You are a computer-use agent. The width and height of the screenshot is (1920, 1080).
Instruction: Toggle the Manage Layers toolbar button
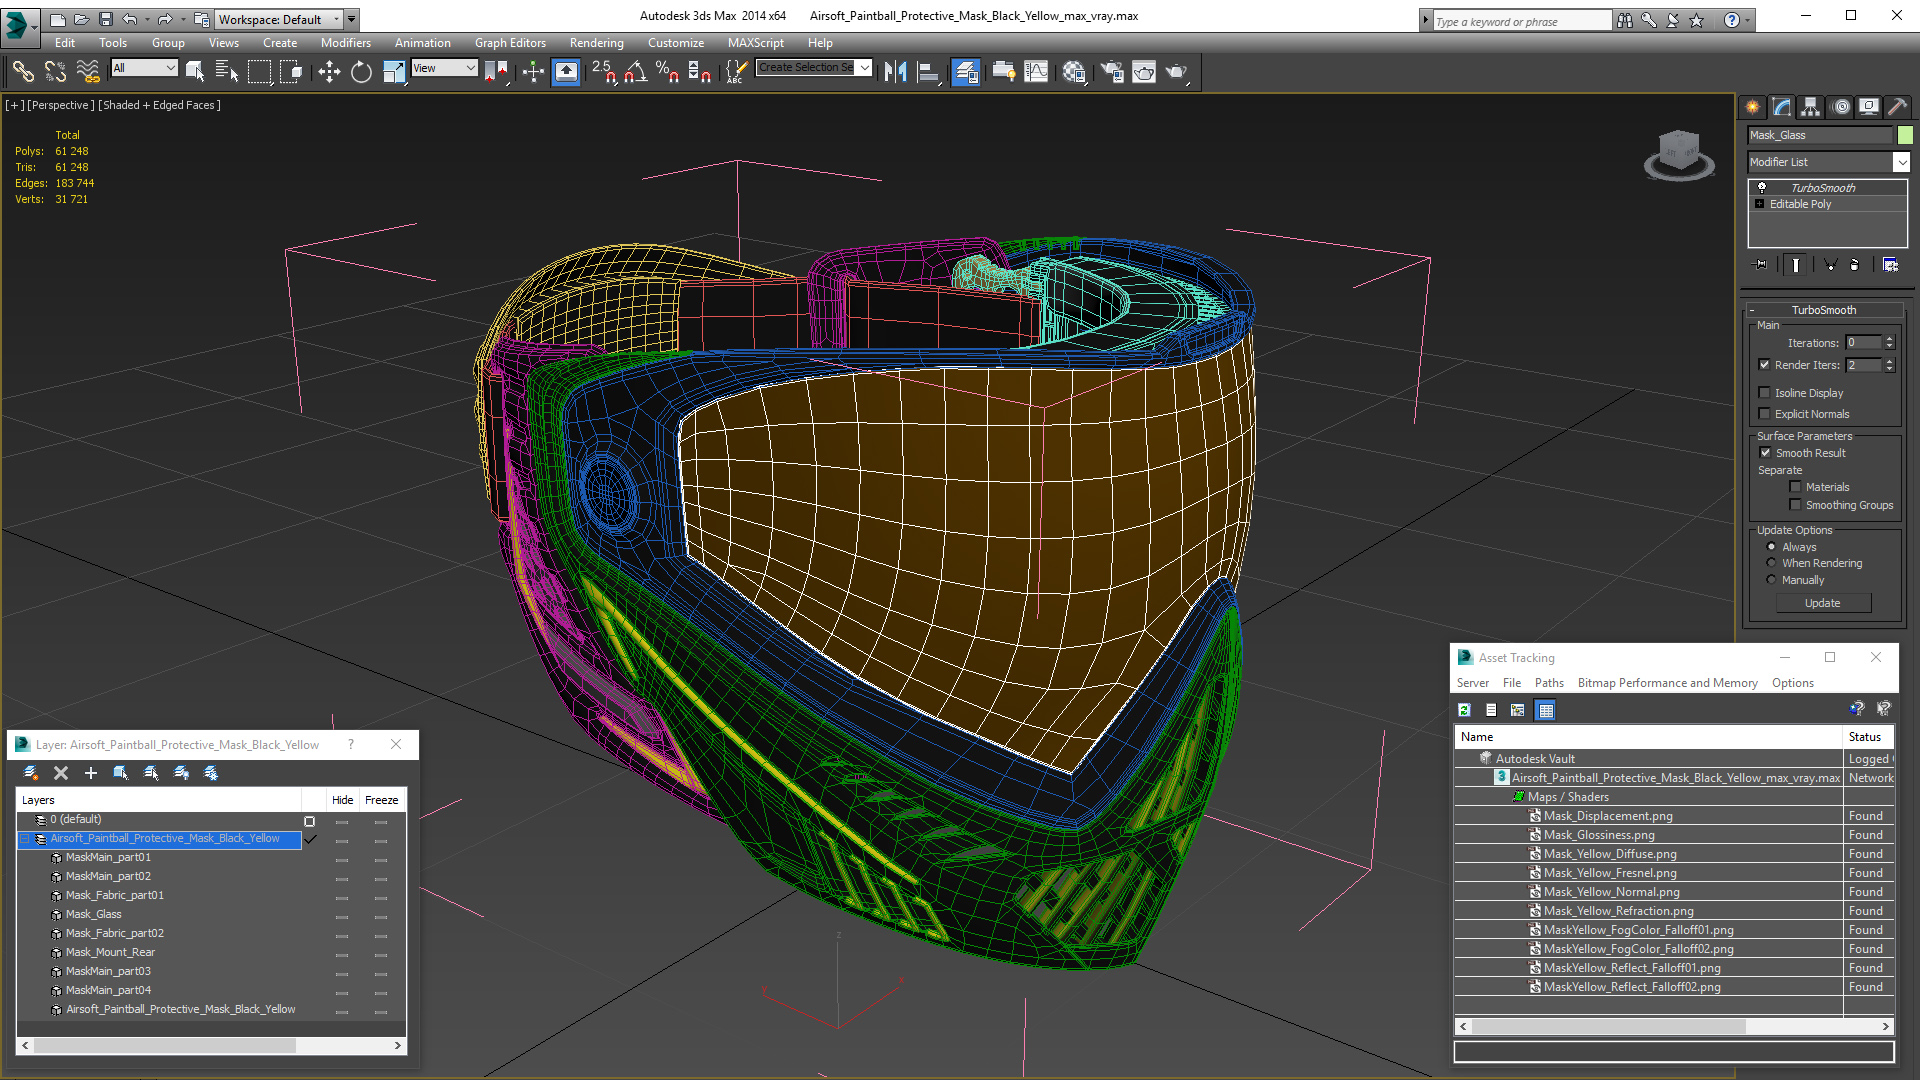pos(965,71)
